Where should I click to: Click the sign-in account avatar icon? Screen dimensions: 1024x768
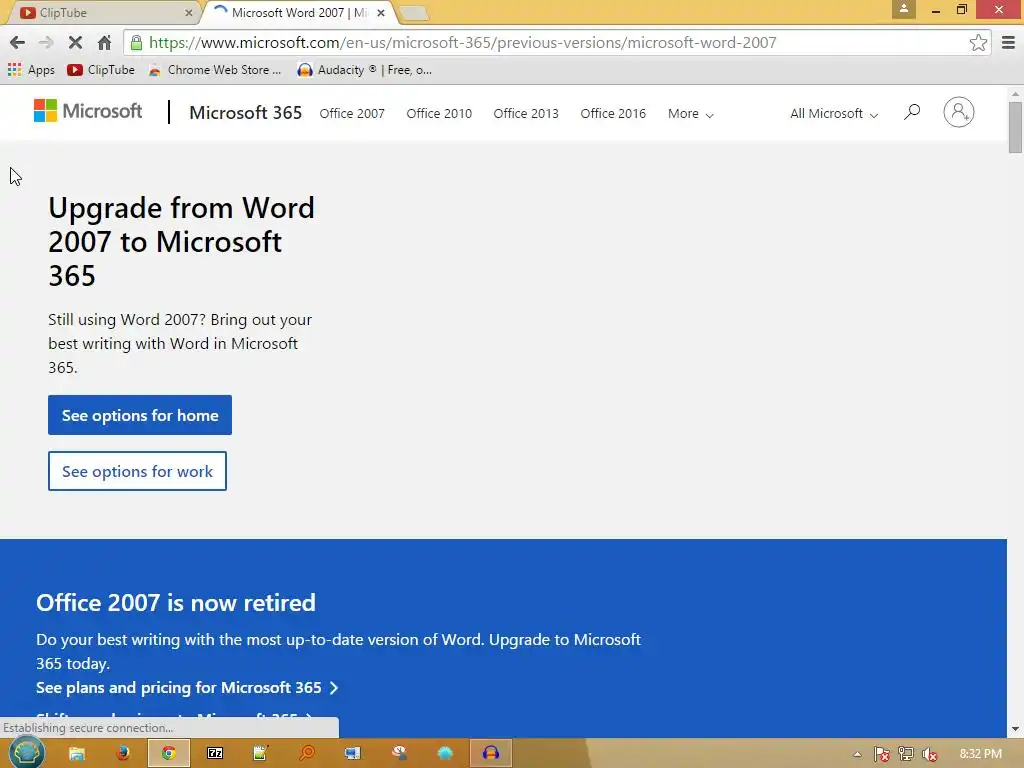coord(959,112)
